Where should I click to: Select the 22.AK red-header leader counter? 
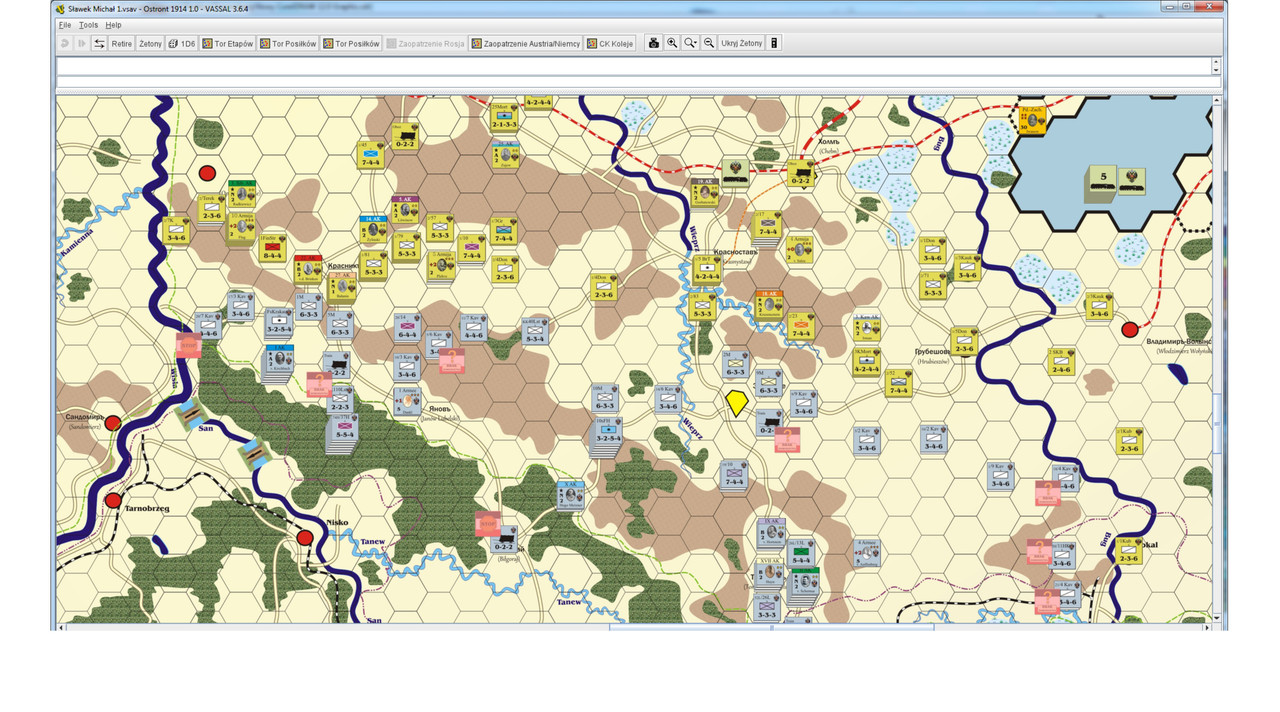coord(308,268)
